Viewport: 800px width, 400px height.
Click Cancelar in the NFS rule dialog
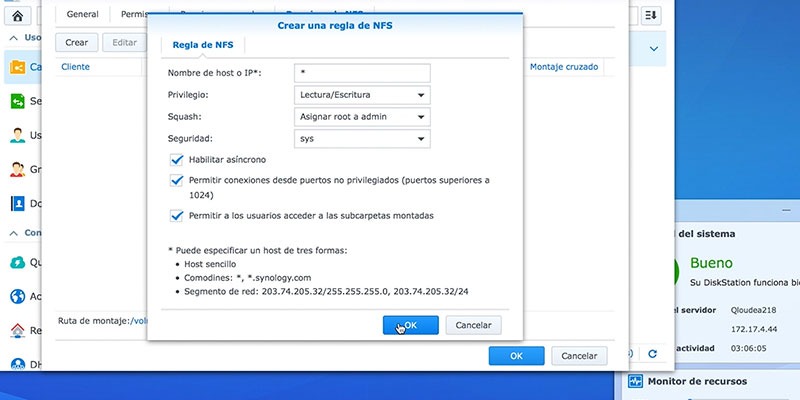click(x=473, y=325)
